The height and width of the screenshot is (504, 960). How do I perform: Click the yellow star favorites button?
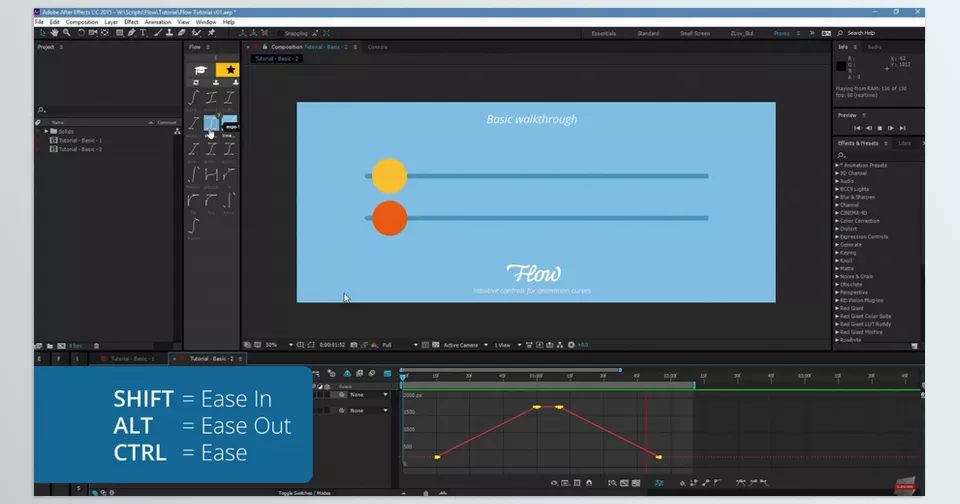(x=230, y=70)
